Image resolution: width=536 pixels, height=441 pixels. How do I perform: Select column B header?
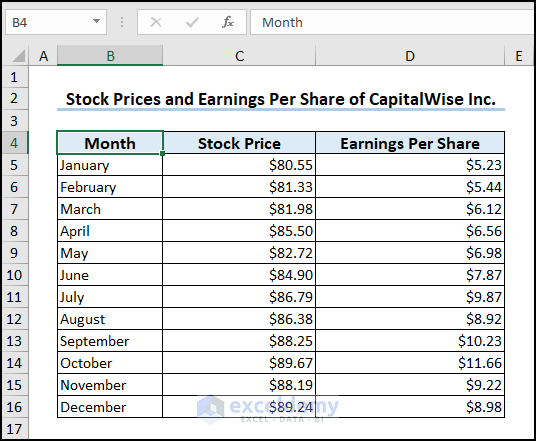pyautogui.click(x=110, y=56)
